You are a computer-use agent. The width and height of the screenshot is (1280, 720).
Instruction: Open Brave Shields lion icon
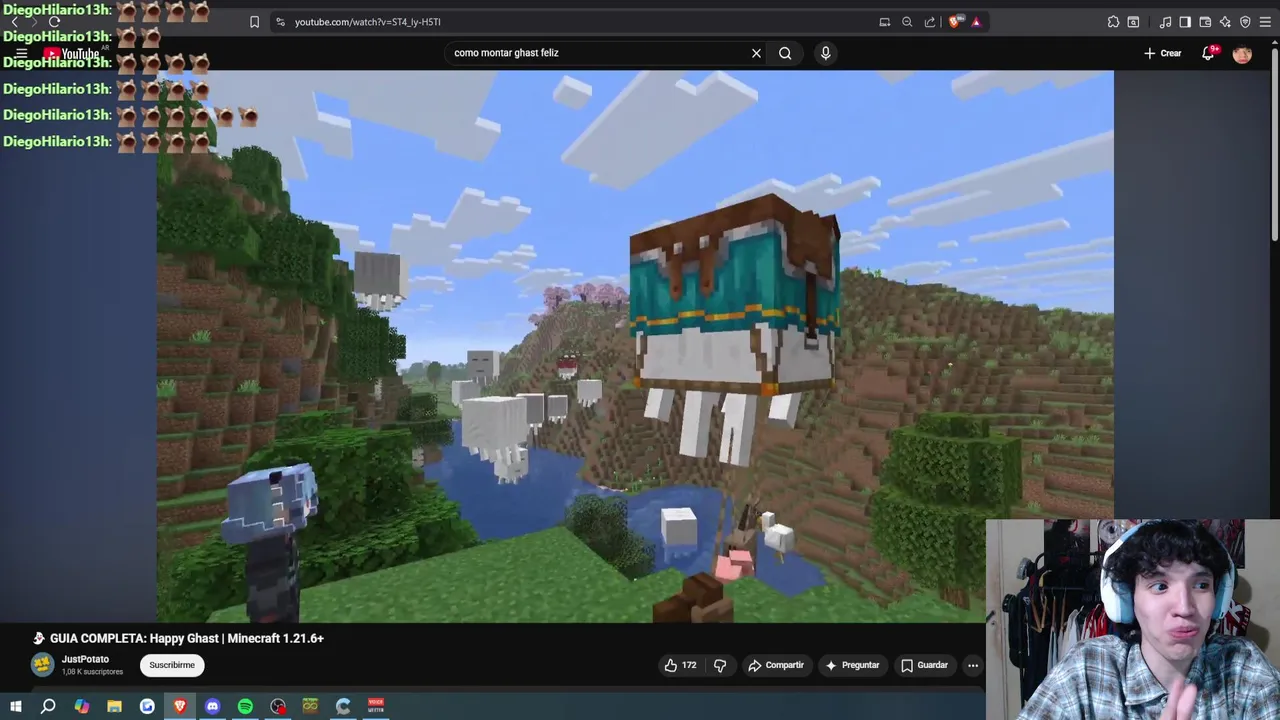click(x=955, y=22)
